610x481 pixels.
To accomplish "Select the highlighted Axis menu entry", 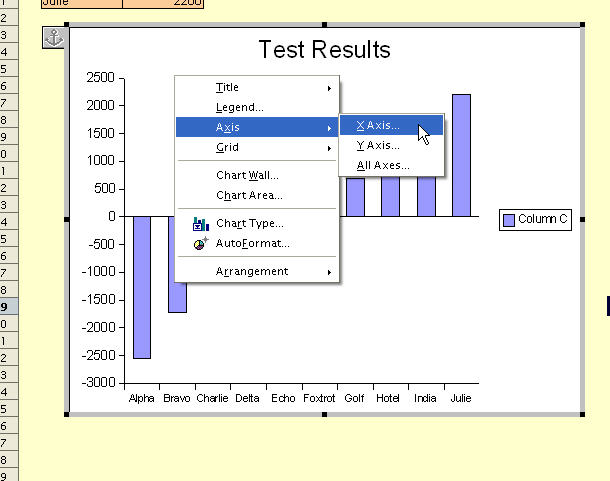I will [x=257, y=127].
